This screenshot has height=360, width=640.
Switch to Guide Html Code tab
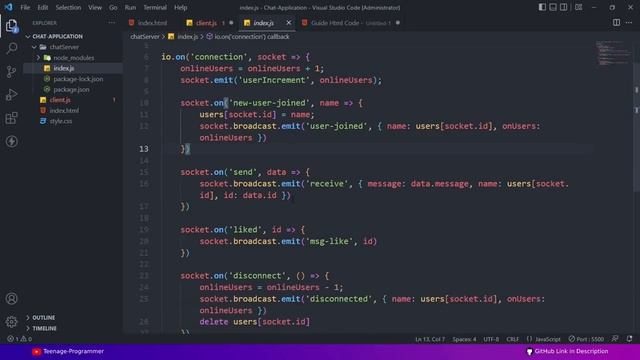point(350,23)
